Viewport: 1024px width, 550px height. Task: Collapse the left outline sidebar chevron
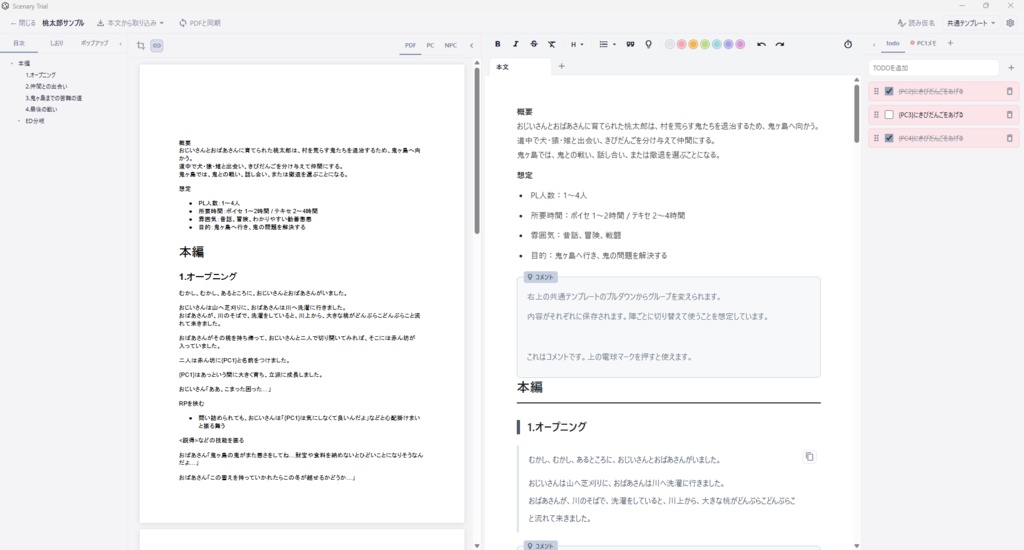(x=120, y=44)
